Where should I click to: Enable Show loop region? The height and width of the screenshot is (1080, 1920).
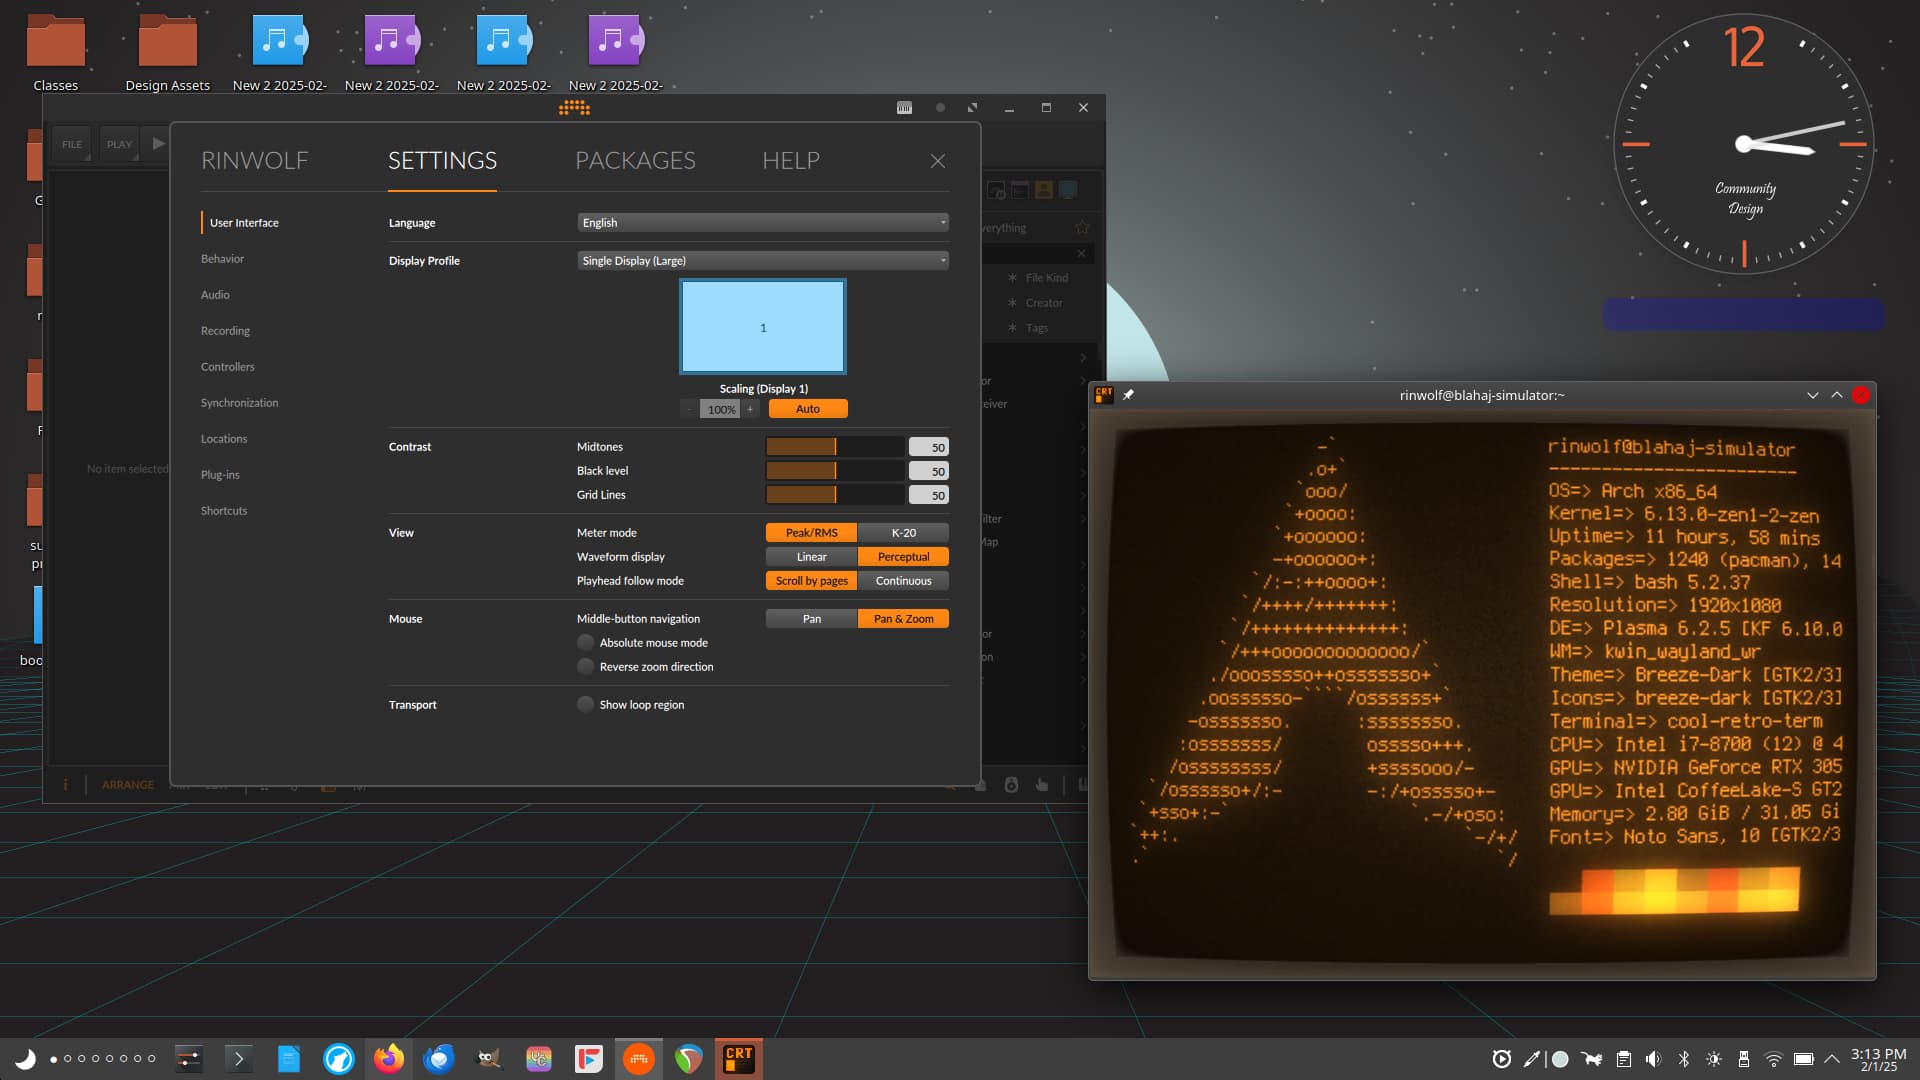[586, 705]
